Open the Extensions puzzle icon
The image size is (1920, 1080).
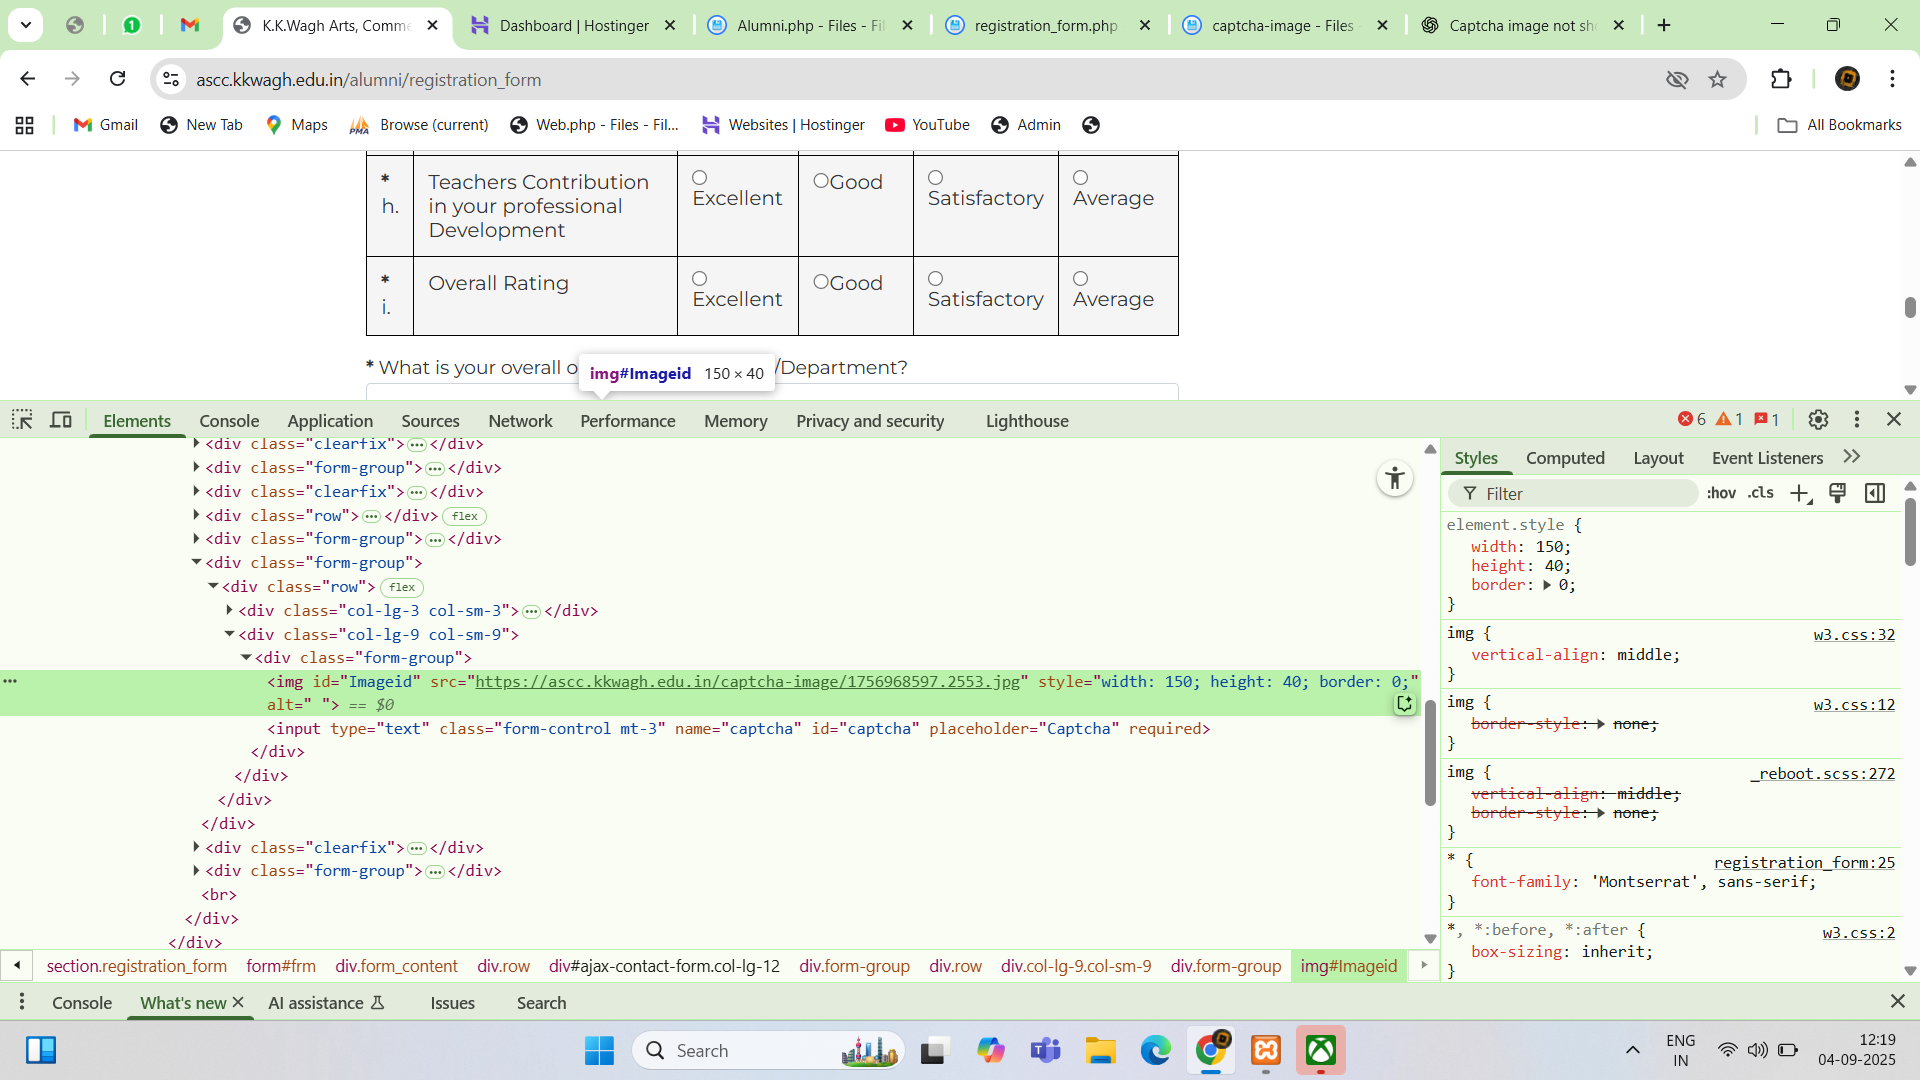coord(1781,79)
